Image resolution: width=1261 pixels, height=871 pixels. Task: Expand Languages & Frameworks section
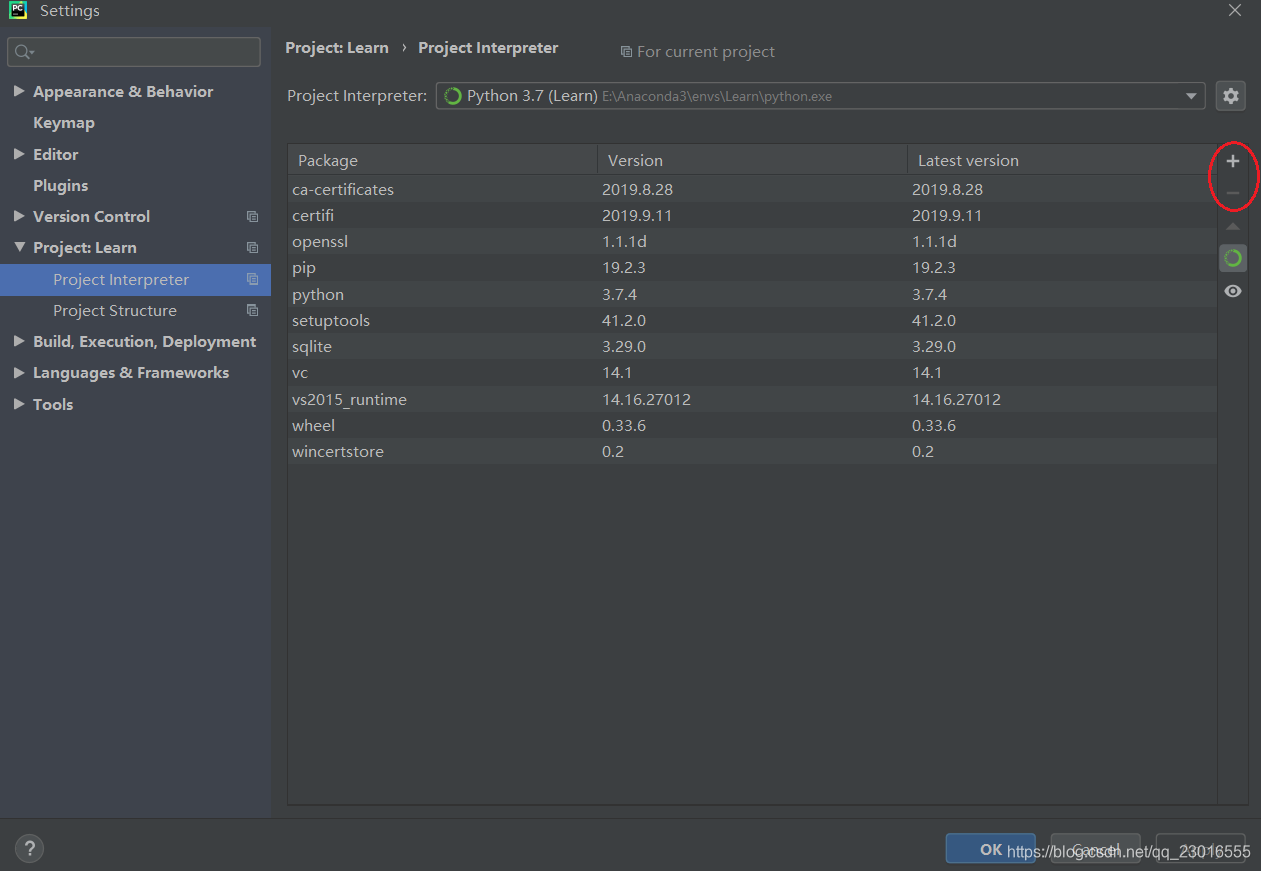(x=19, y=372)
